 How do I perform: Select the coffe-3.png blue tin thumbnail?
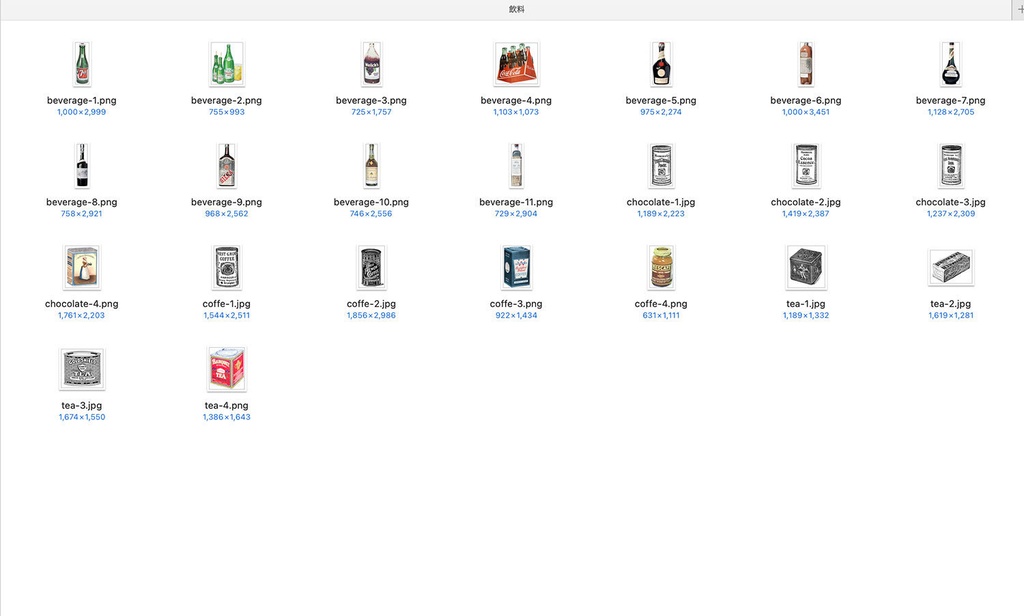(x=517, y=267)
